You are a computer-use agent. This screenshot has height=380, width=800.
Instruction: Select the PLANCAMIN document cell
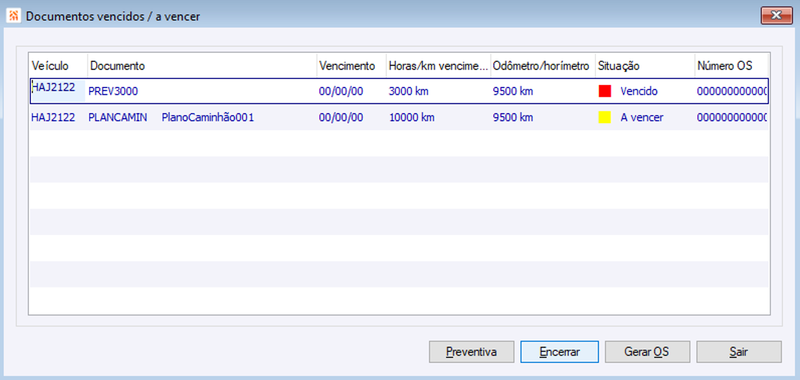click(118, 118)
